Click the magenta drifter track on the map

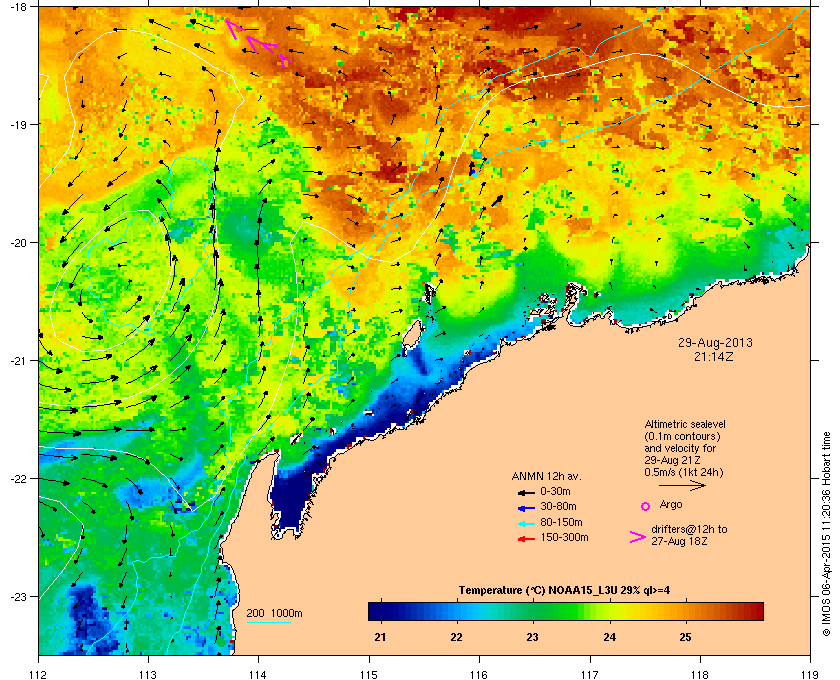pyautogui.click(x=257, y=42)
